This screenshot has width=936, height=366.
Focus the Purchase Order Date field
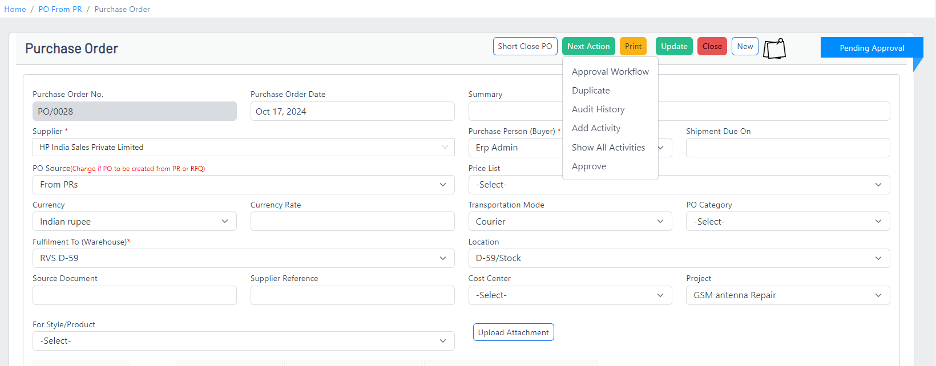coord(352,111)
